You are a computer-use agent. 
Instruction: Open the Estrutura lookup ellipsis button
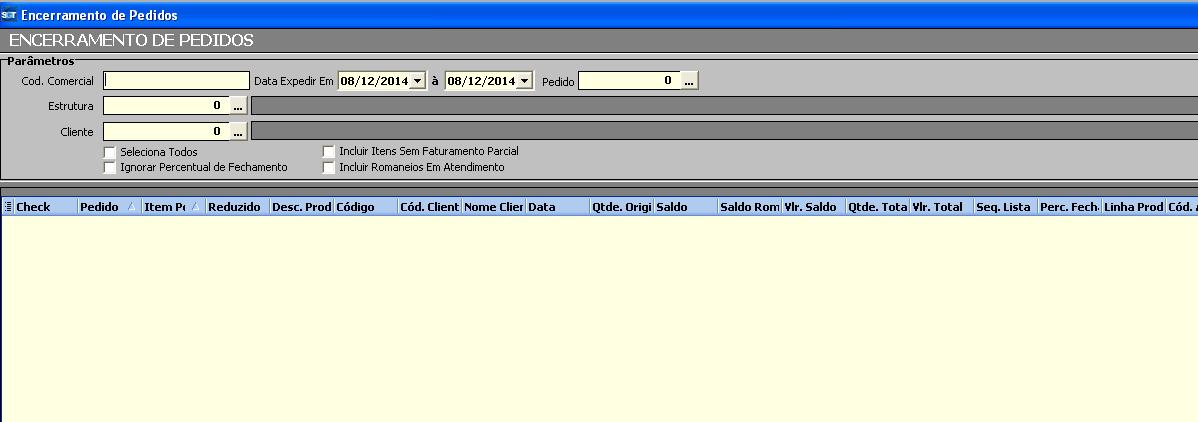[x=238, y=105]
